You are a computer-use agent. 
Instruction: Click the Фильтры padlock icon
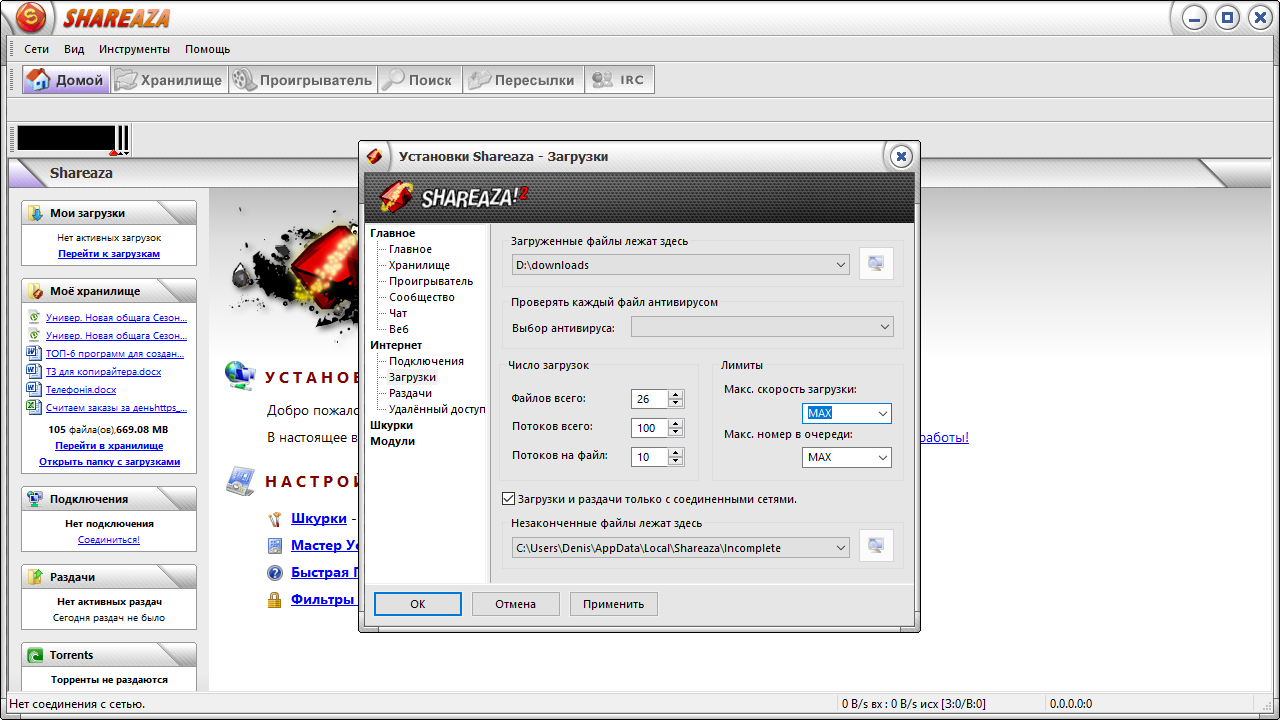[x=274, y=600]
